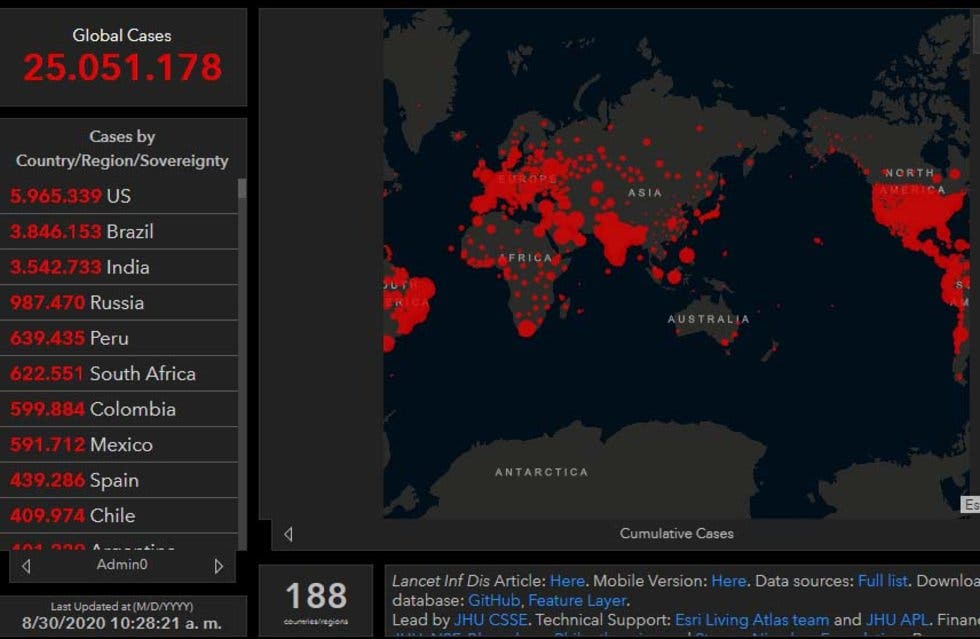Open Mobile Version 'Here' link
This screenshot has height=639, width=980.
[x=728, y=581]
